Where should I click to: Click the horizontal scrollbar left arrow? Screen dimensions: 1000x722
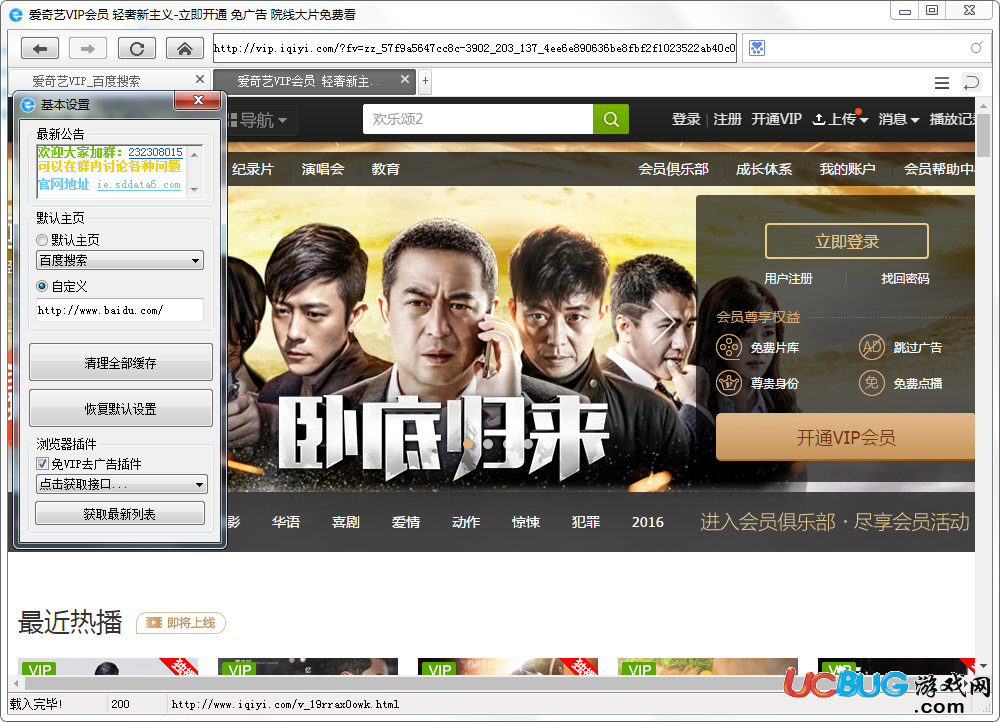(15, 683)
